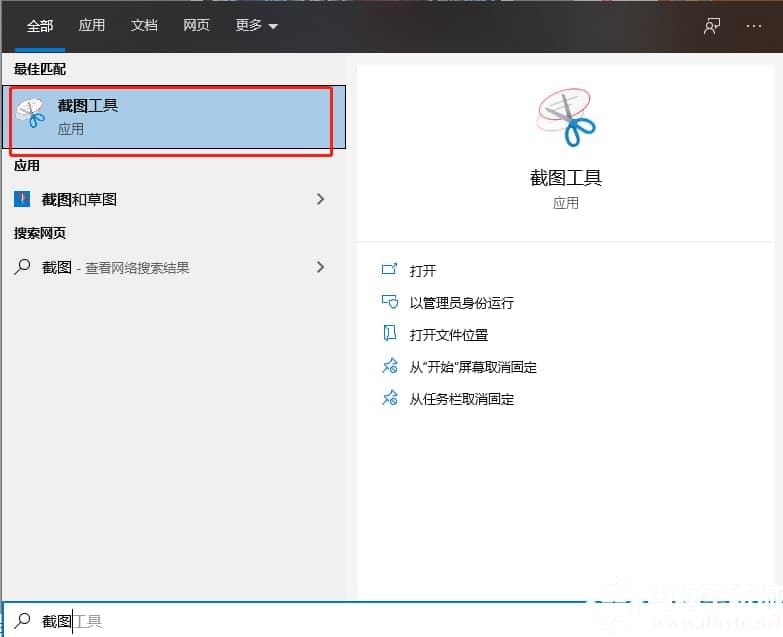Click the feedback person icon
783x637 pixels.
pos(712,26)
